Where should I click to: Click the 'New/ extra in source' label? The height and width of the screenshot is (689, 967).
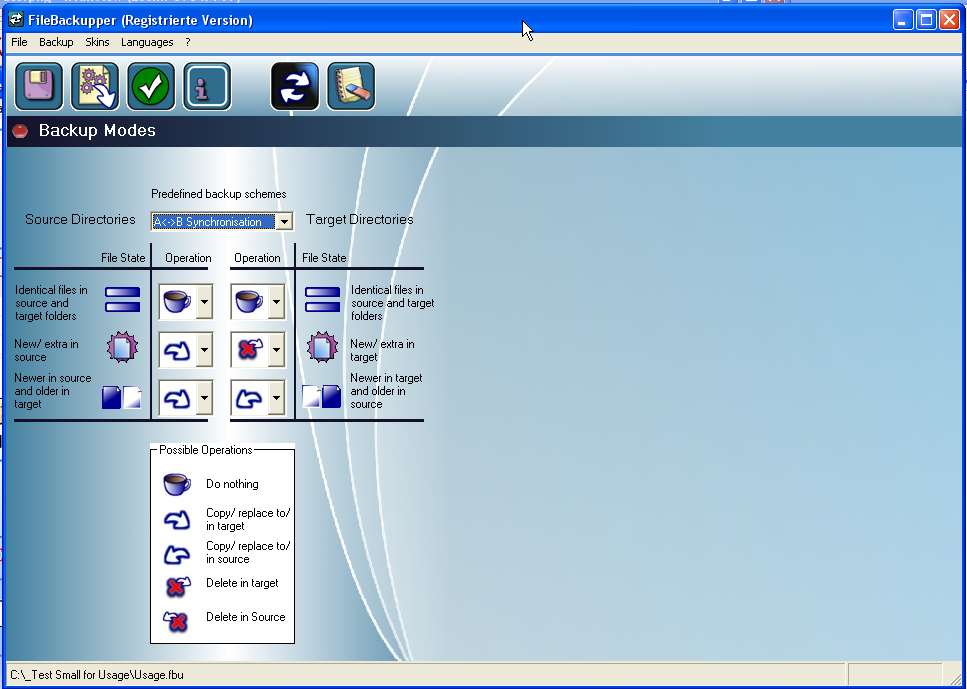click(x=46, y=350)
